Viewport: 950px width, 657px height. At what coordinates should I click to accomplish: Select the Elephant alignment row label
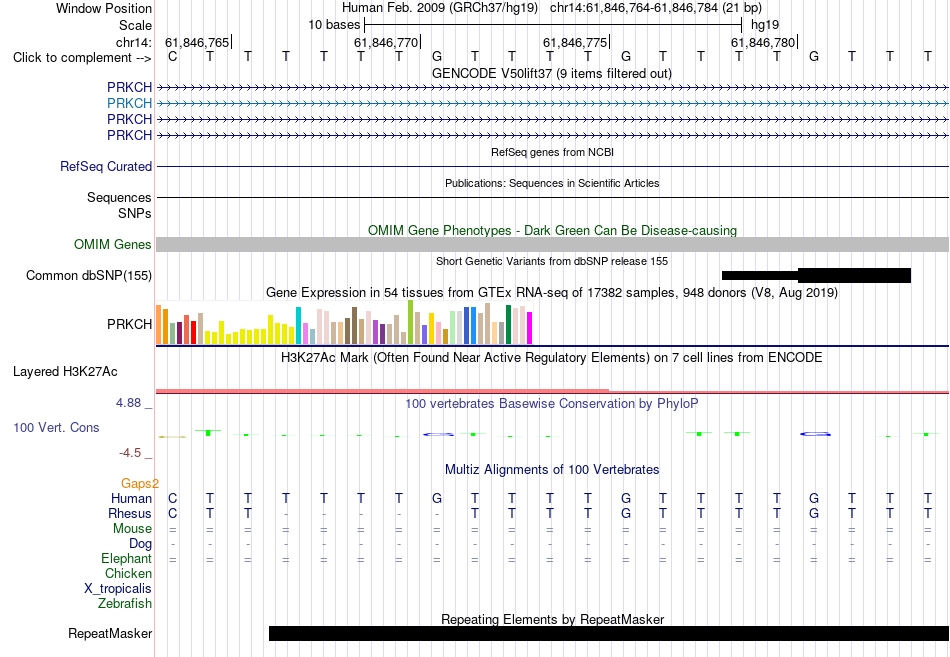126,558
